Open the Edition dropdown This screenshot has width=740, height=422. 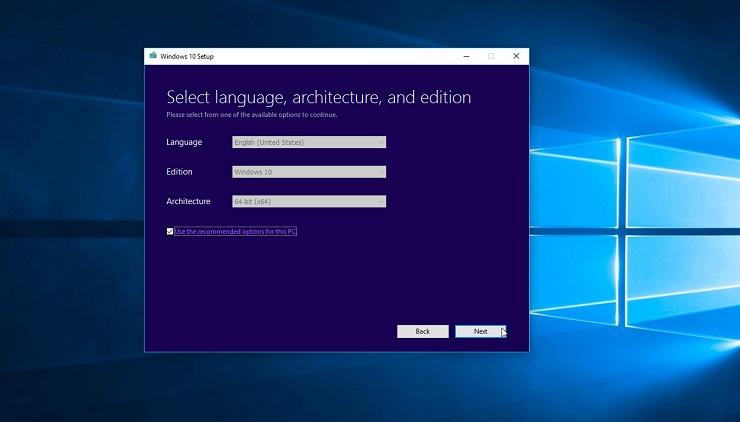(x=309, y=172)
